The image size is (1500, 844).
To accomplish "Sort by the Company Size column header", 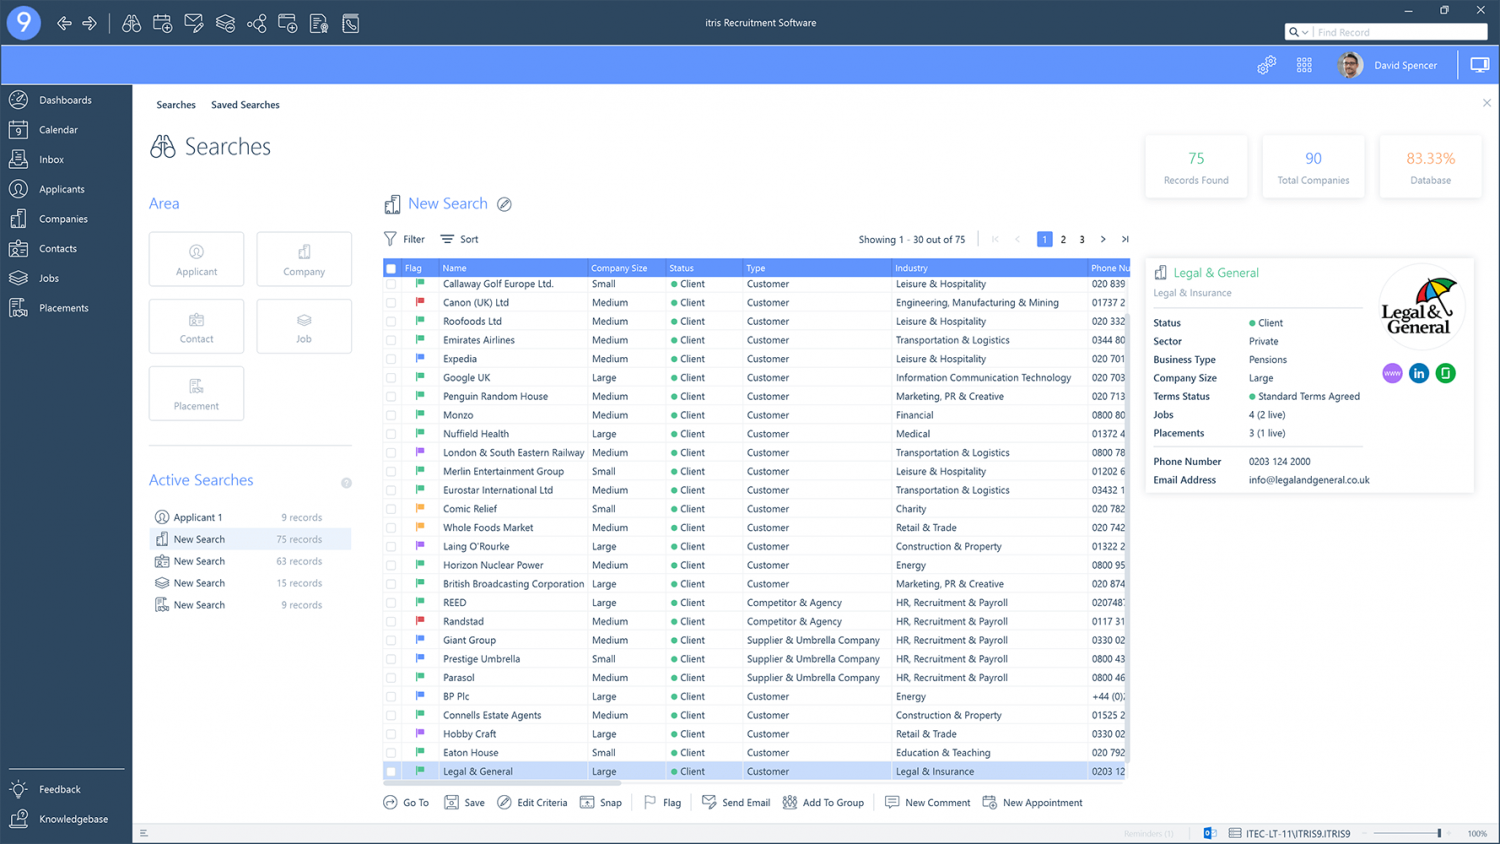I will (626, 268).
